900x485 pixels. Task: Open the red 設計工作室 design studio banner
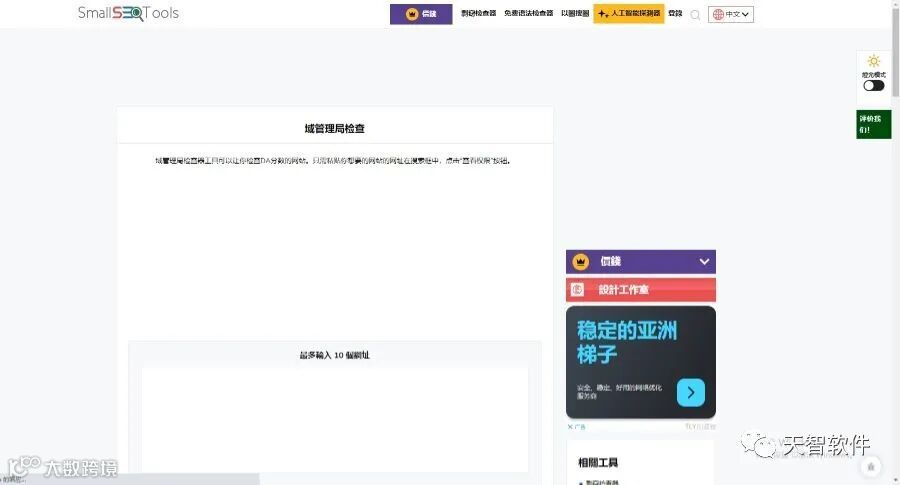(x=641, y=290)
